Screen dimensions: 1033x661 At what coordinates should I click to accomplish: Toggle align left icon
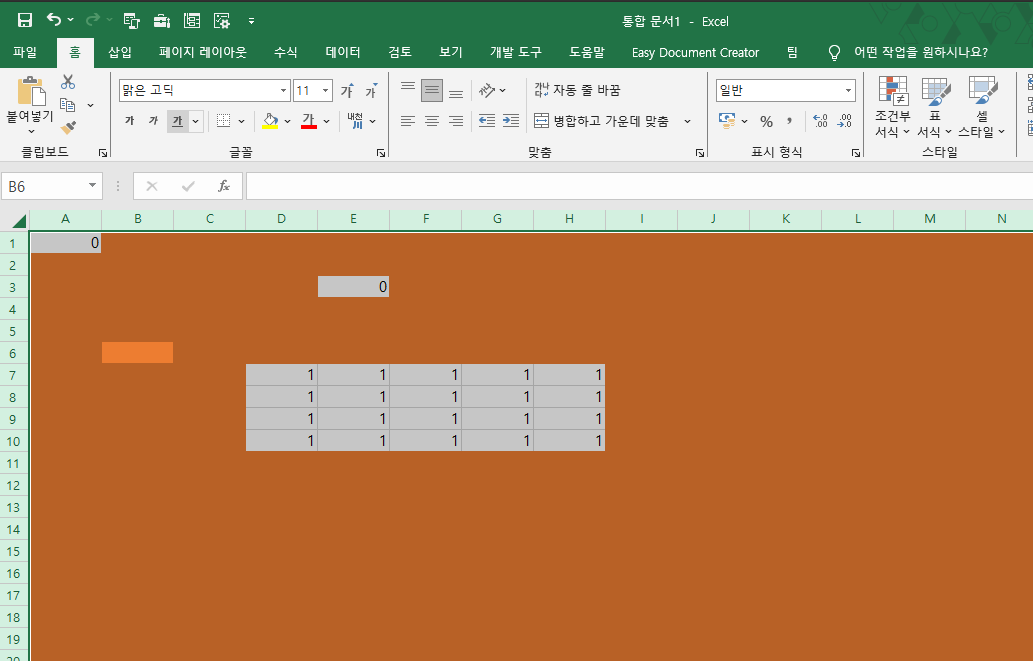click(408, 121)
